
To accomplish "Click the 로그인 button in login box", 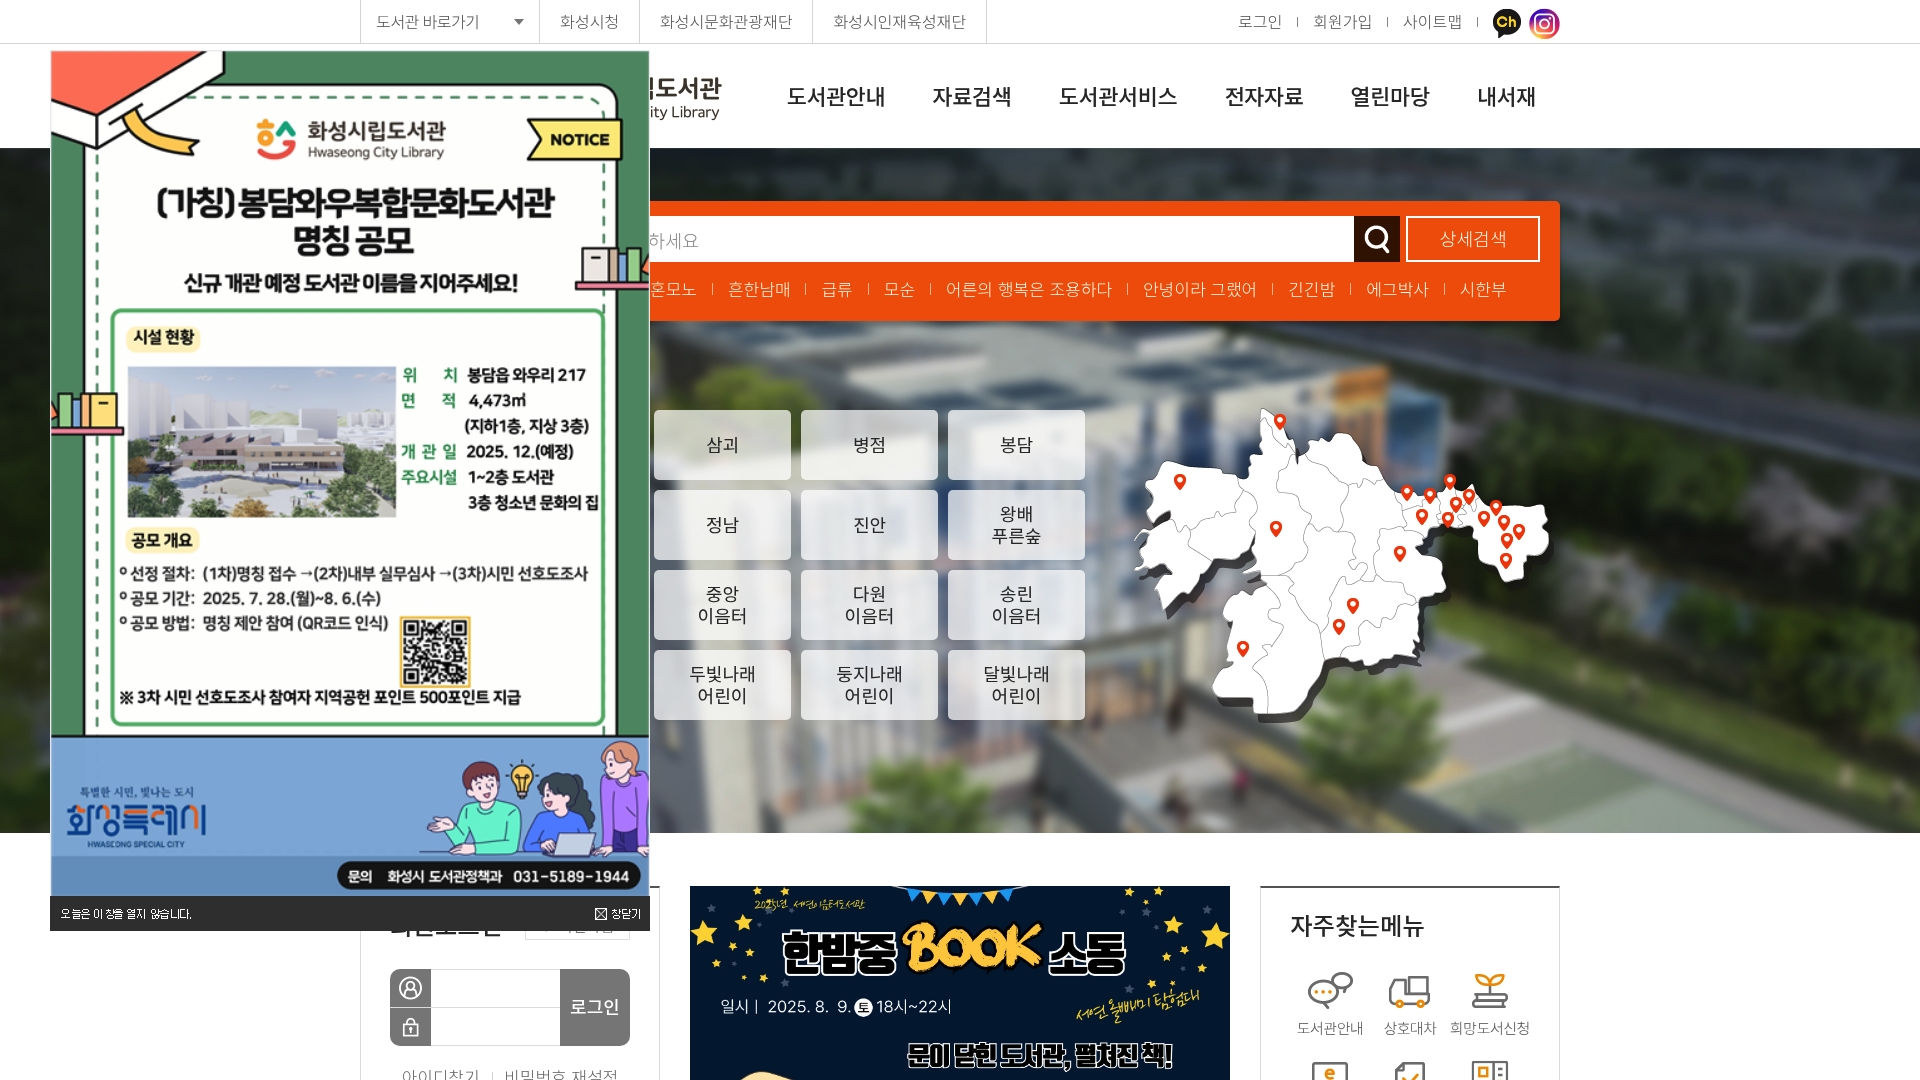I will tap(595, 1007).
